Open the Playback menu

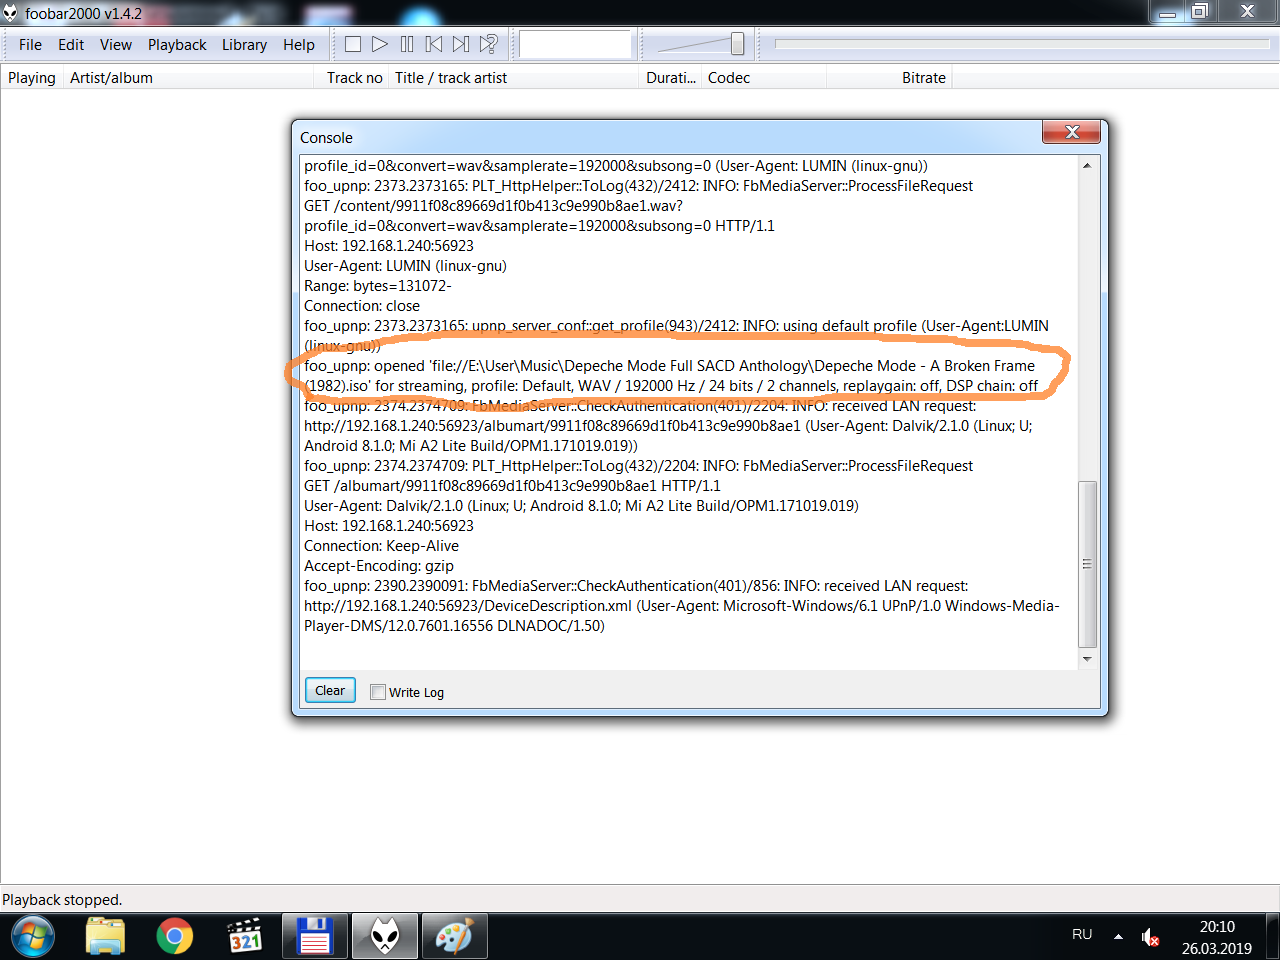point(177,45)
